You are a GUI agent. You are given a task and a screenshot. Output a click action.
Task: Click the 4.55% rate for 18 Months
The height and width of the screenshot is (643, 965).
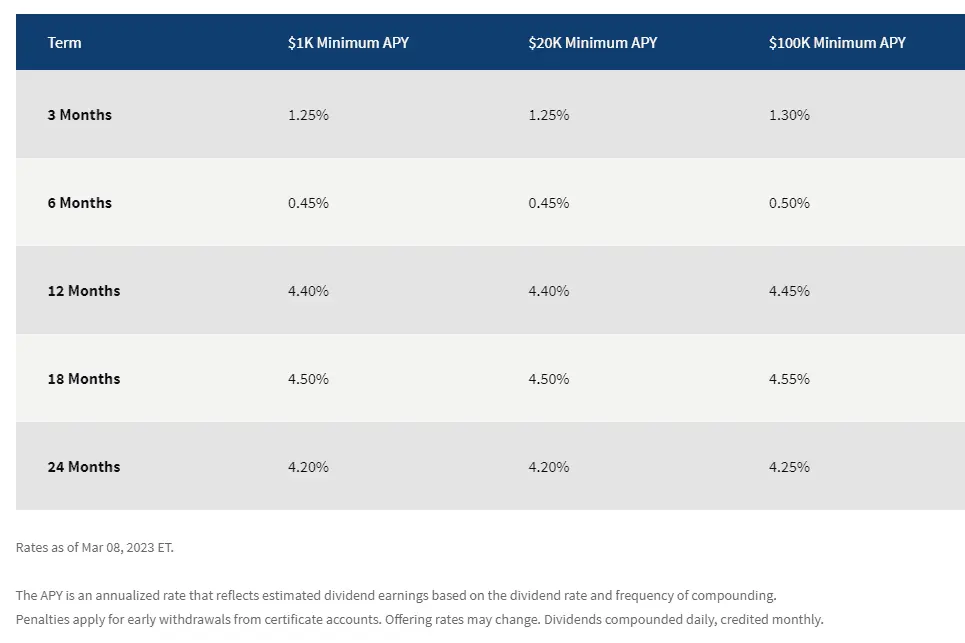(x=789, y=379)
